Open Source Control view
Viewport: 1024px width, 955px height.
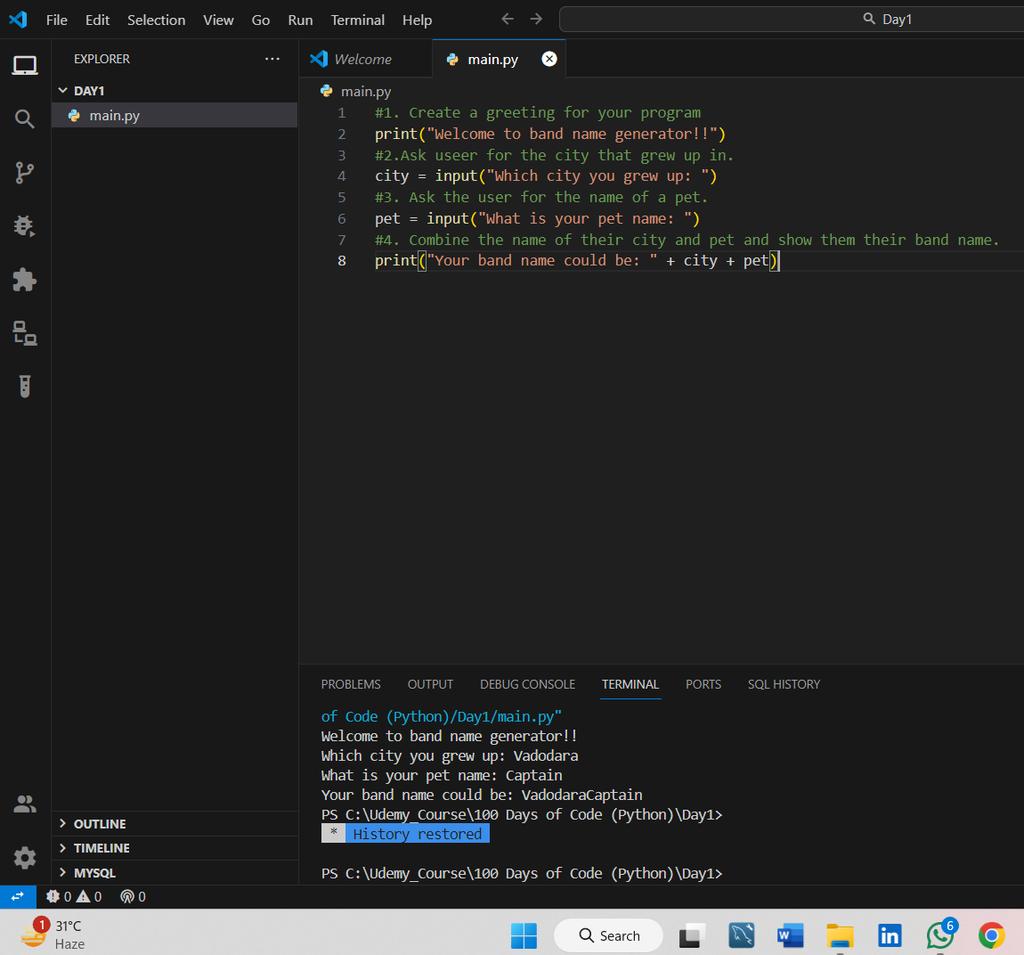(x=25, y=172)
